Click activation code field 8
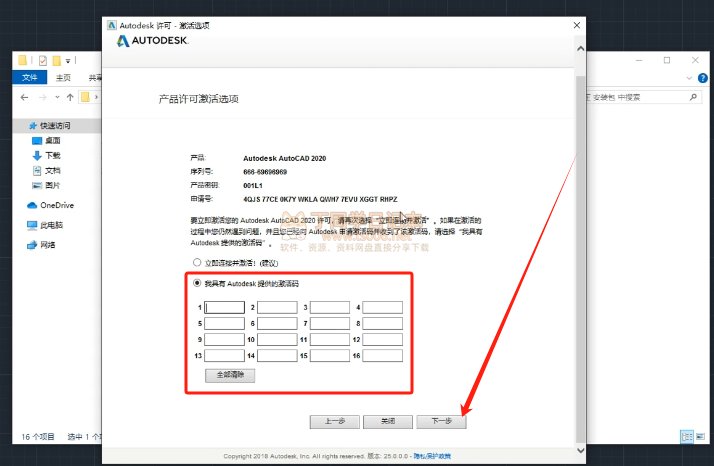This screenshot has height=466, width=714. coord(382,323)
